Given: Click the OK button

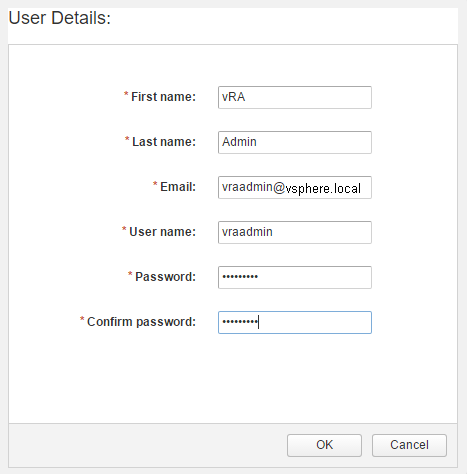Looking at the screenshot, I should point(324,445).
